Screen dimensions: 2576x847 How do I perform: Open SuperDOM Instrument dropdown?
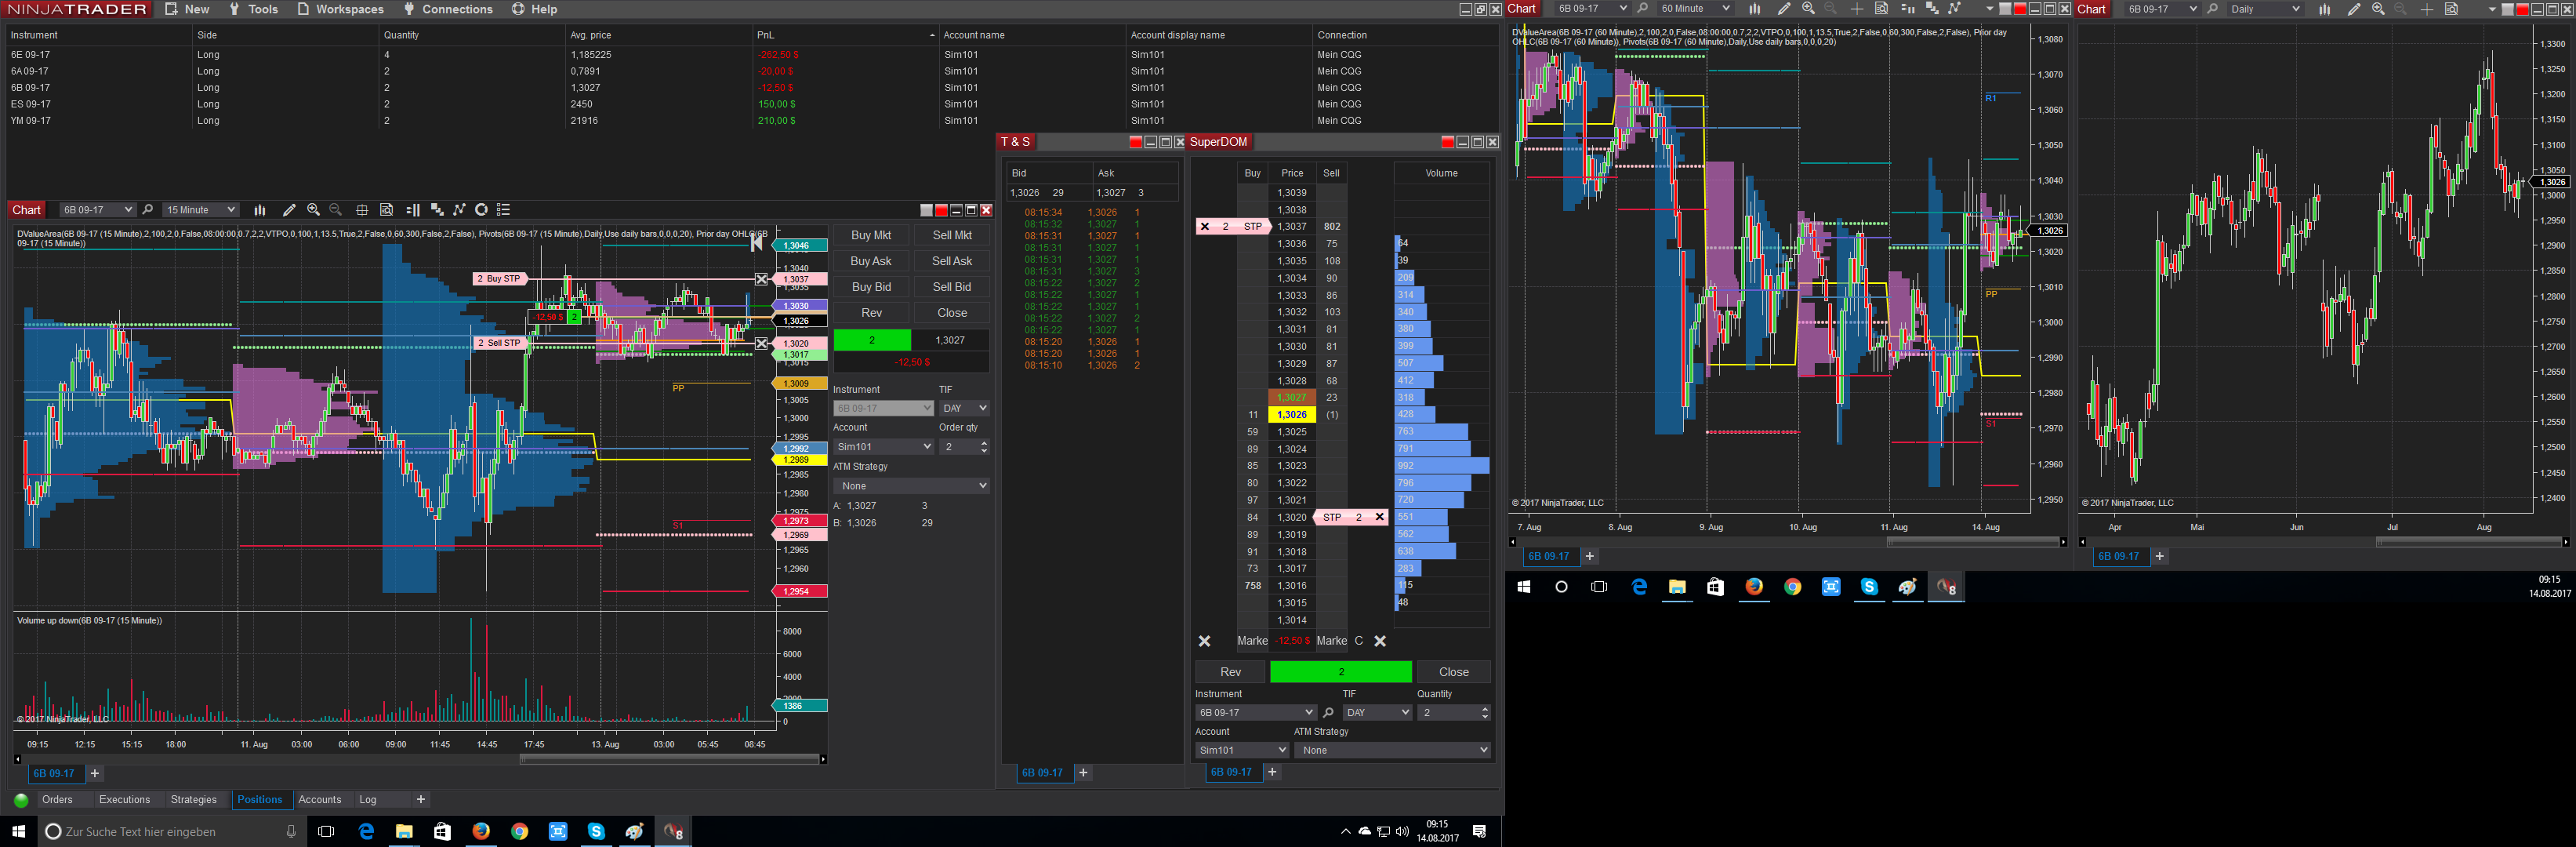1255,713
